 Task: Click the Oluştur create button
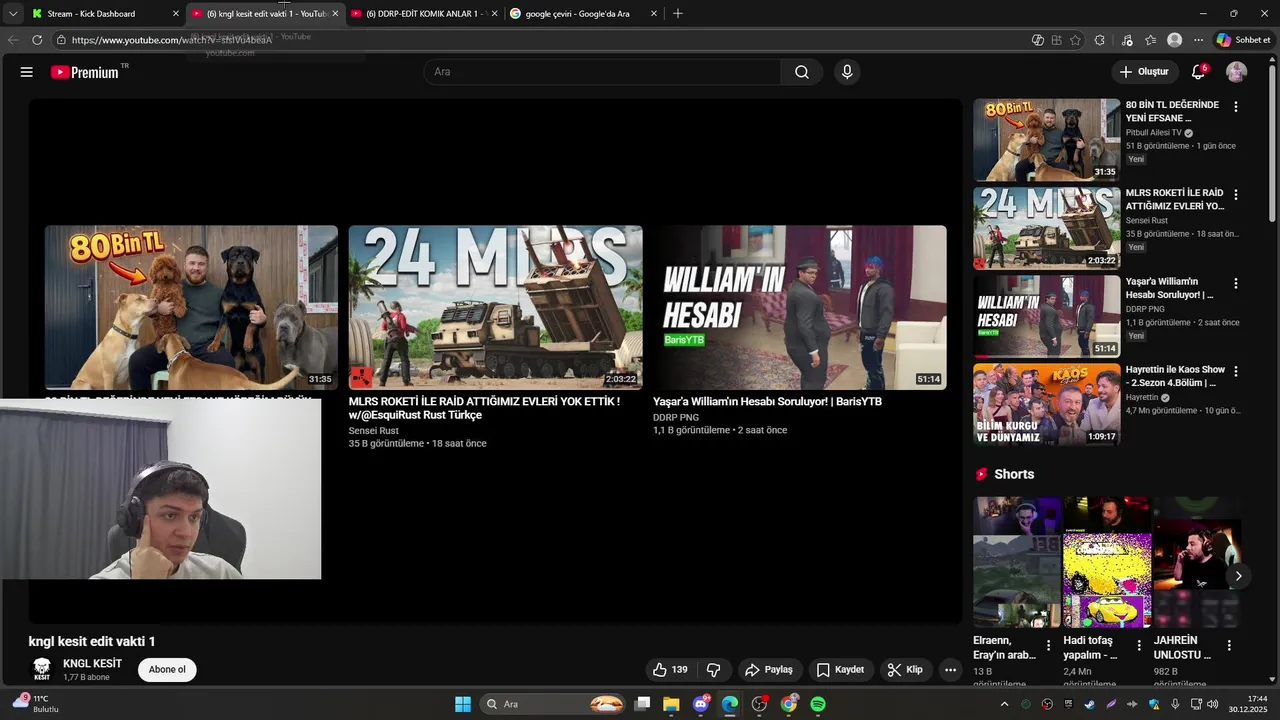[1144, 72]
